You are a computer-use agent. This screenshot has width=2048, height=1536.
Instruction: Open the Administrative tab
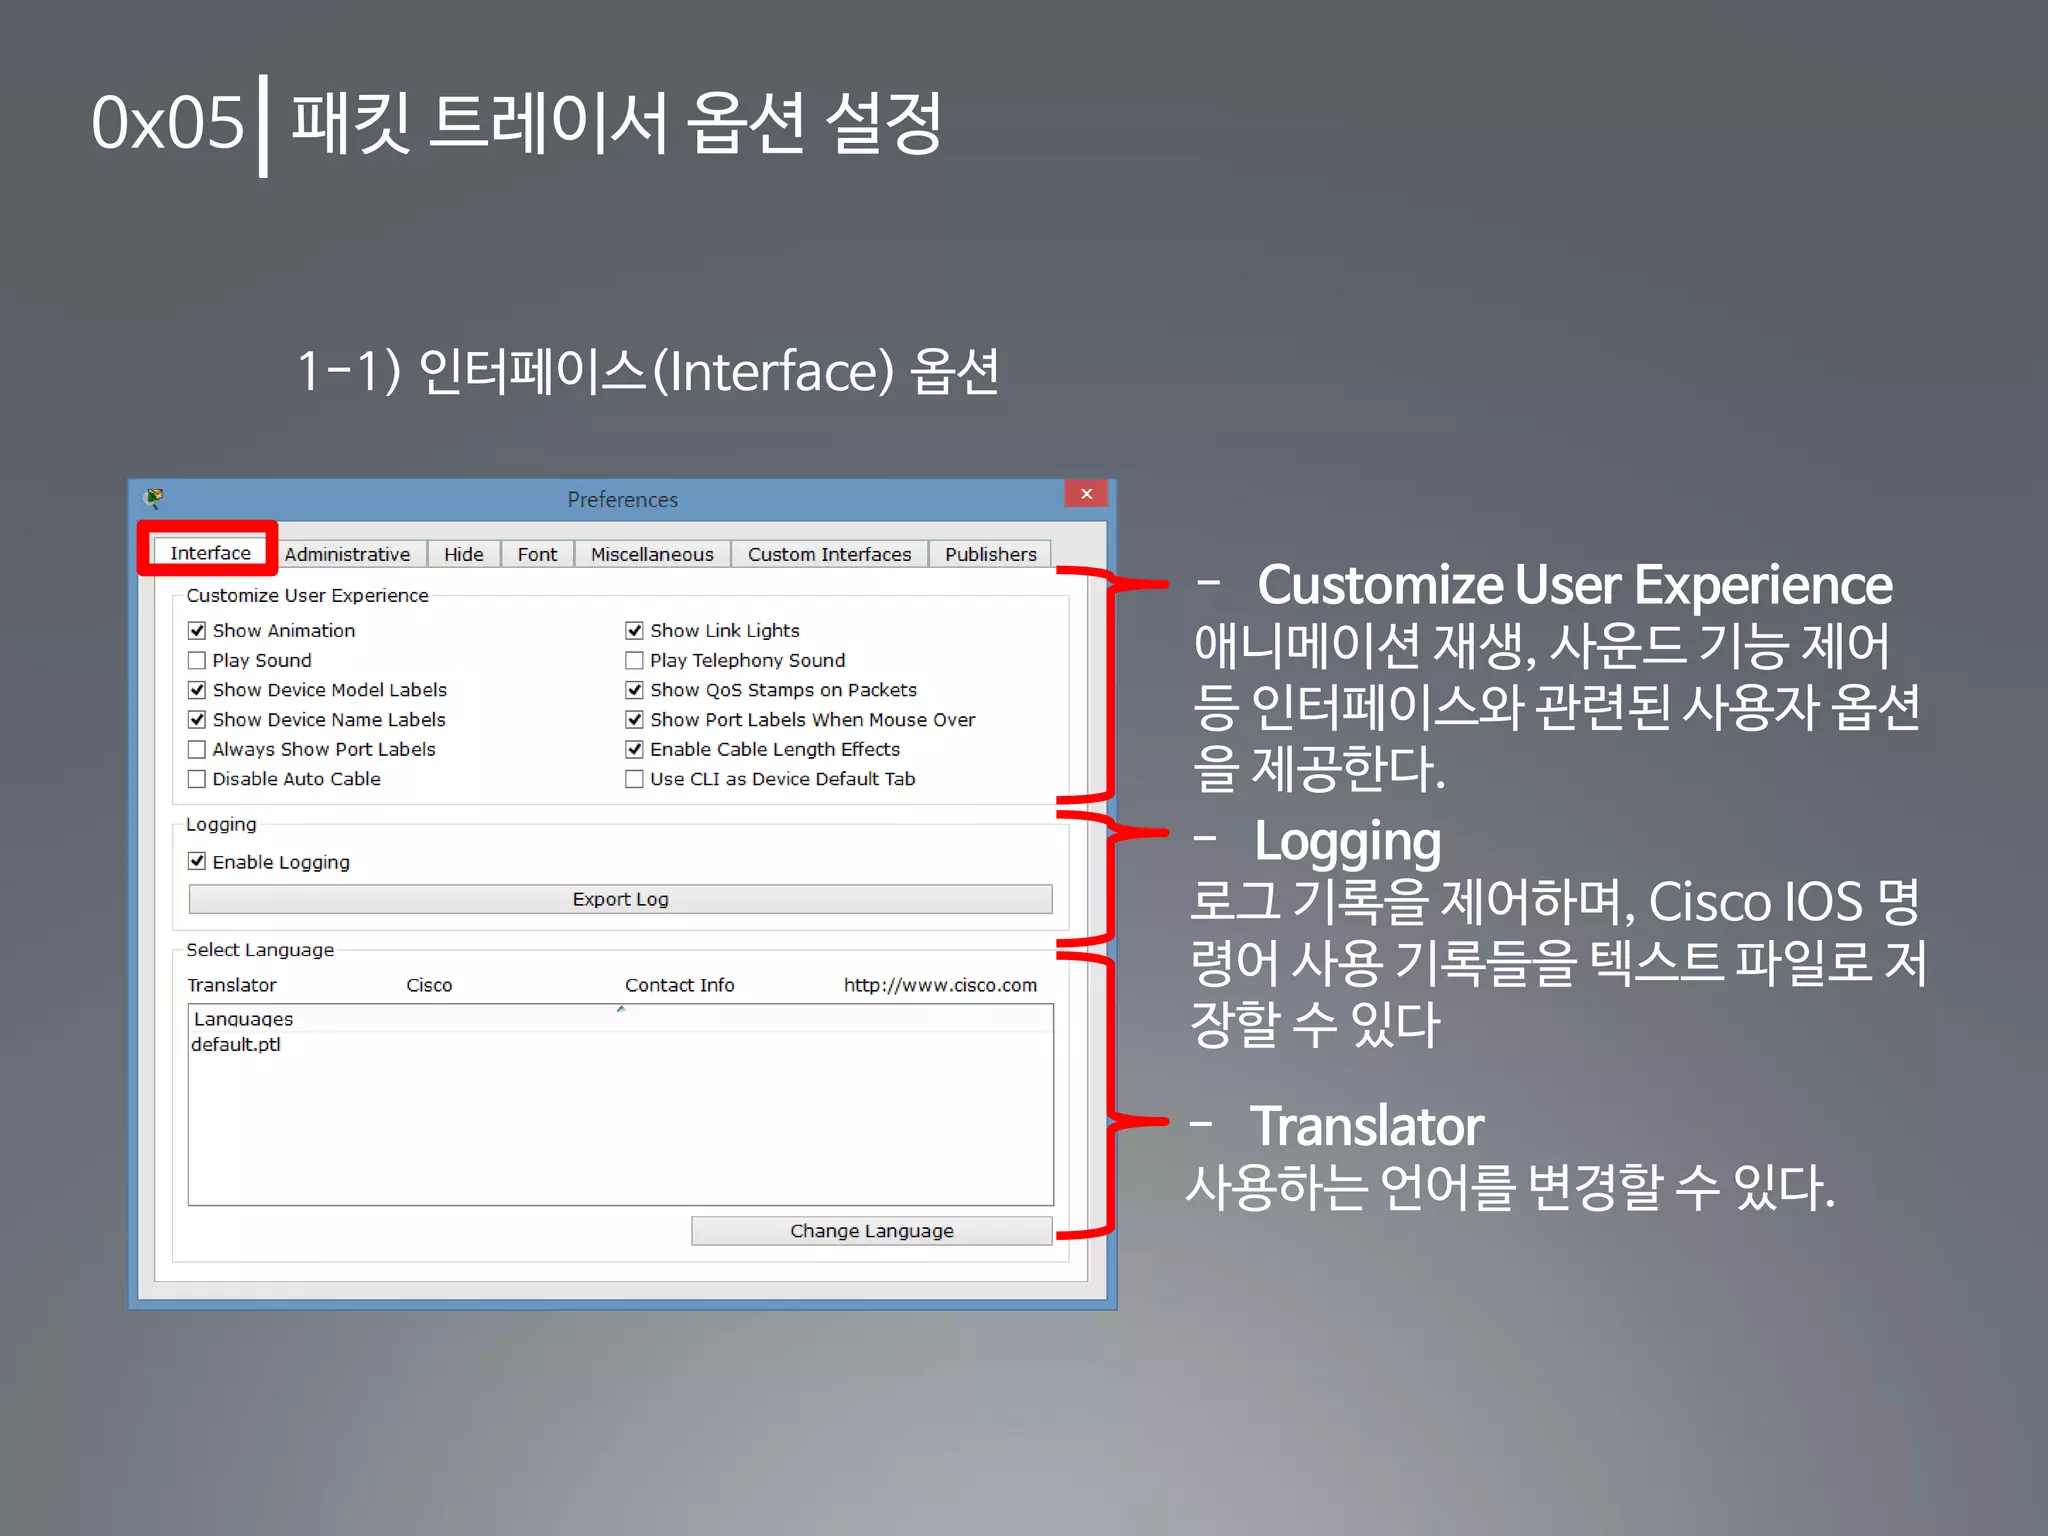pyautogui.click(x=347, y=554)
